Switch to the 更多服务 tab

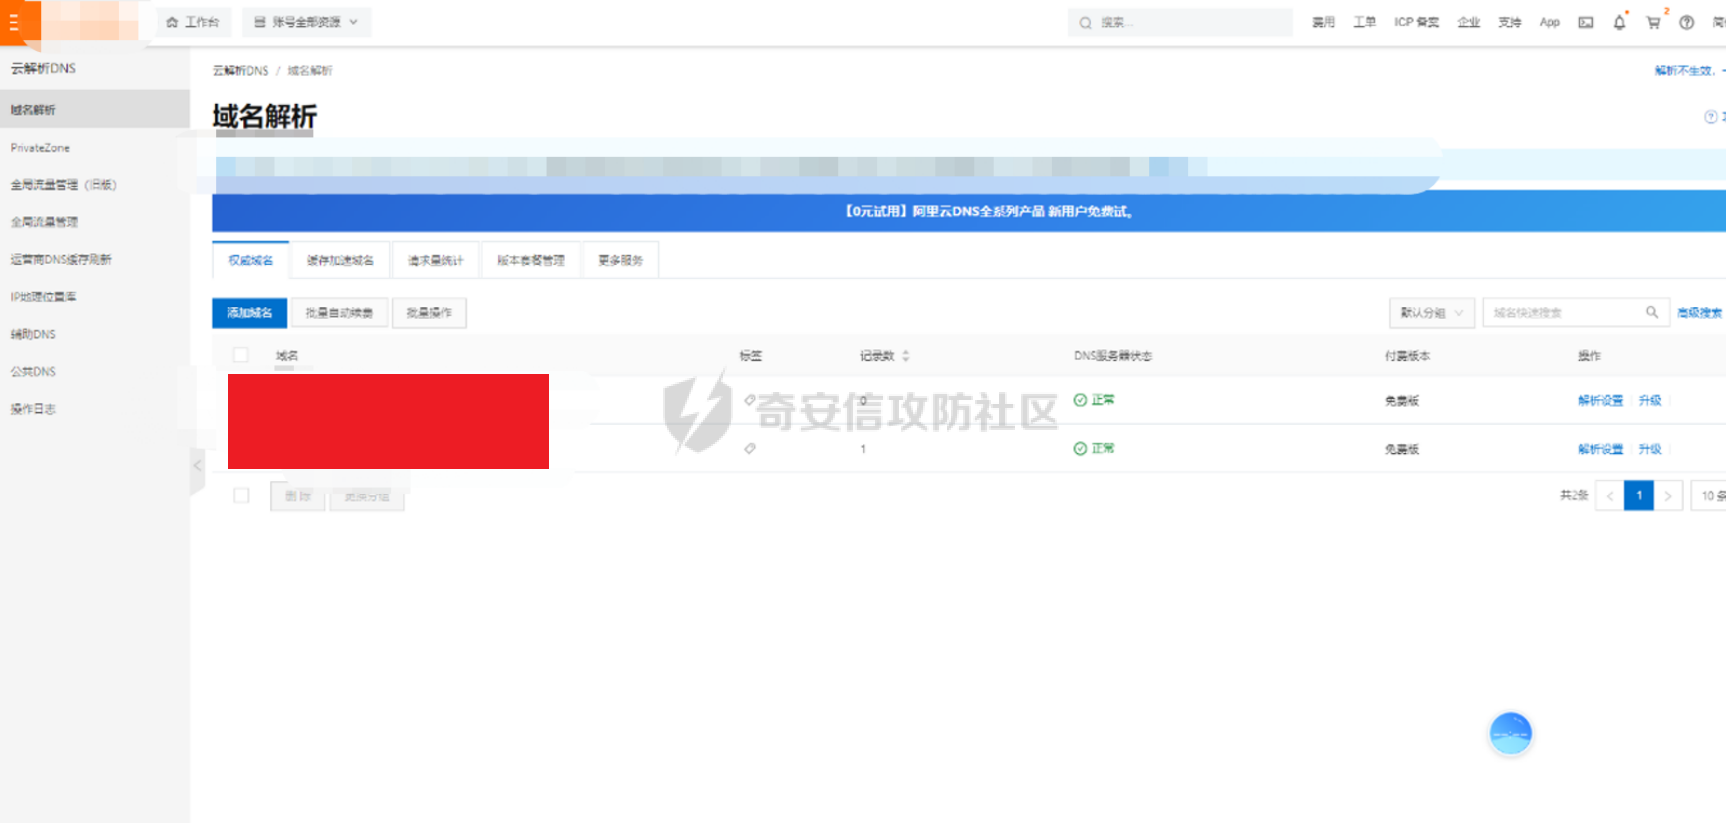click(620, 260)
